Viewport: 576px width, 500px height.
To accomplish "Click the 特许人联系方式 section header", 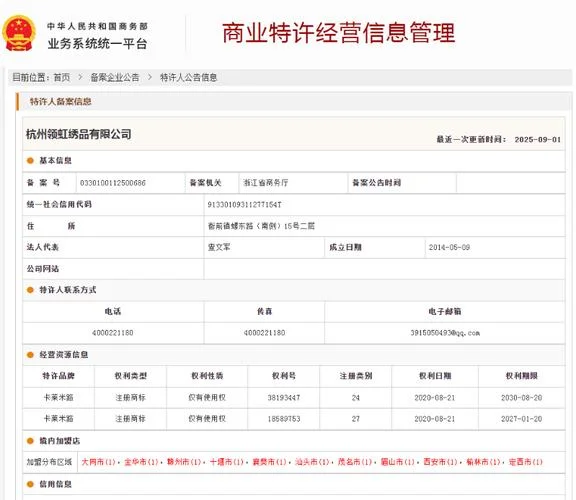I will (x=68, y=290).
